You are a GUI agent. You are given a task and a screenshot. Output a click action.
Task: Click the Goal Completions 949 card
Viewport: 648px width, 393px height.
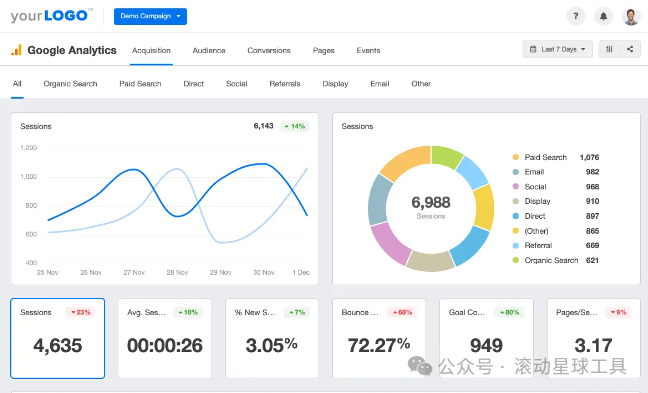[486, 338]
